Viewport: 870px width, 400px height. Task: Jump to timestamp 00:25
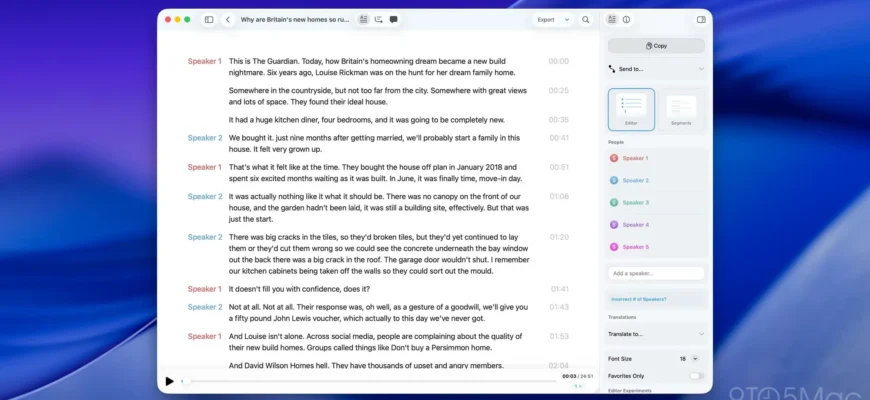point(559,90)
